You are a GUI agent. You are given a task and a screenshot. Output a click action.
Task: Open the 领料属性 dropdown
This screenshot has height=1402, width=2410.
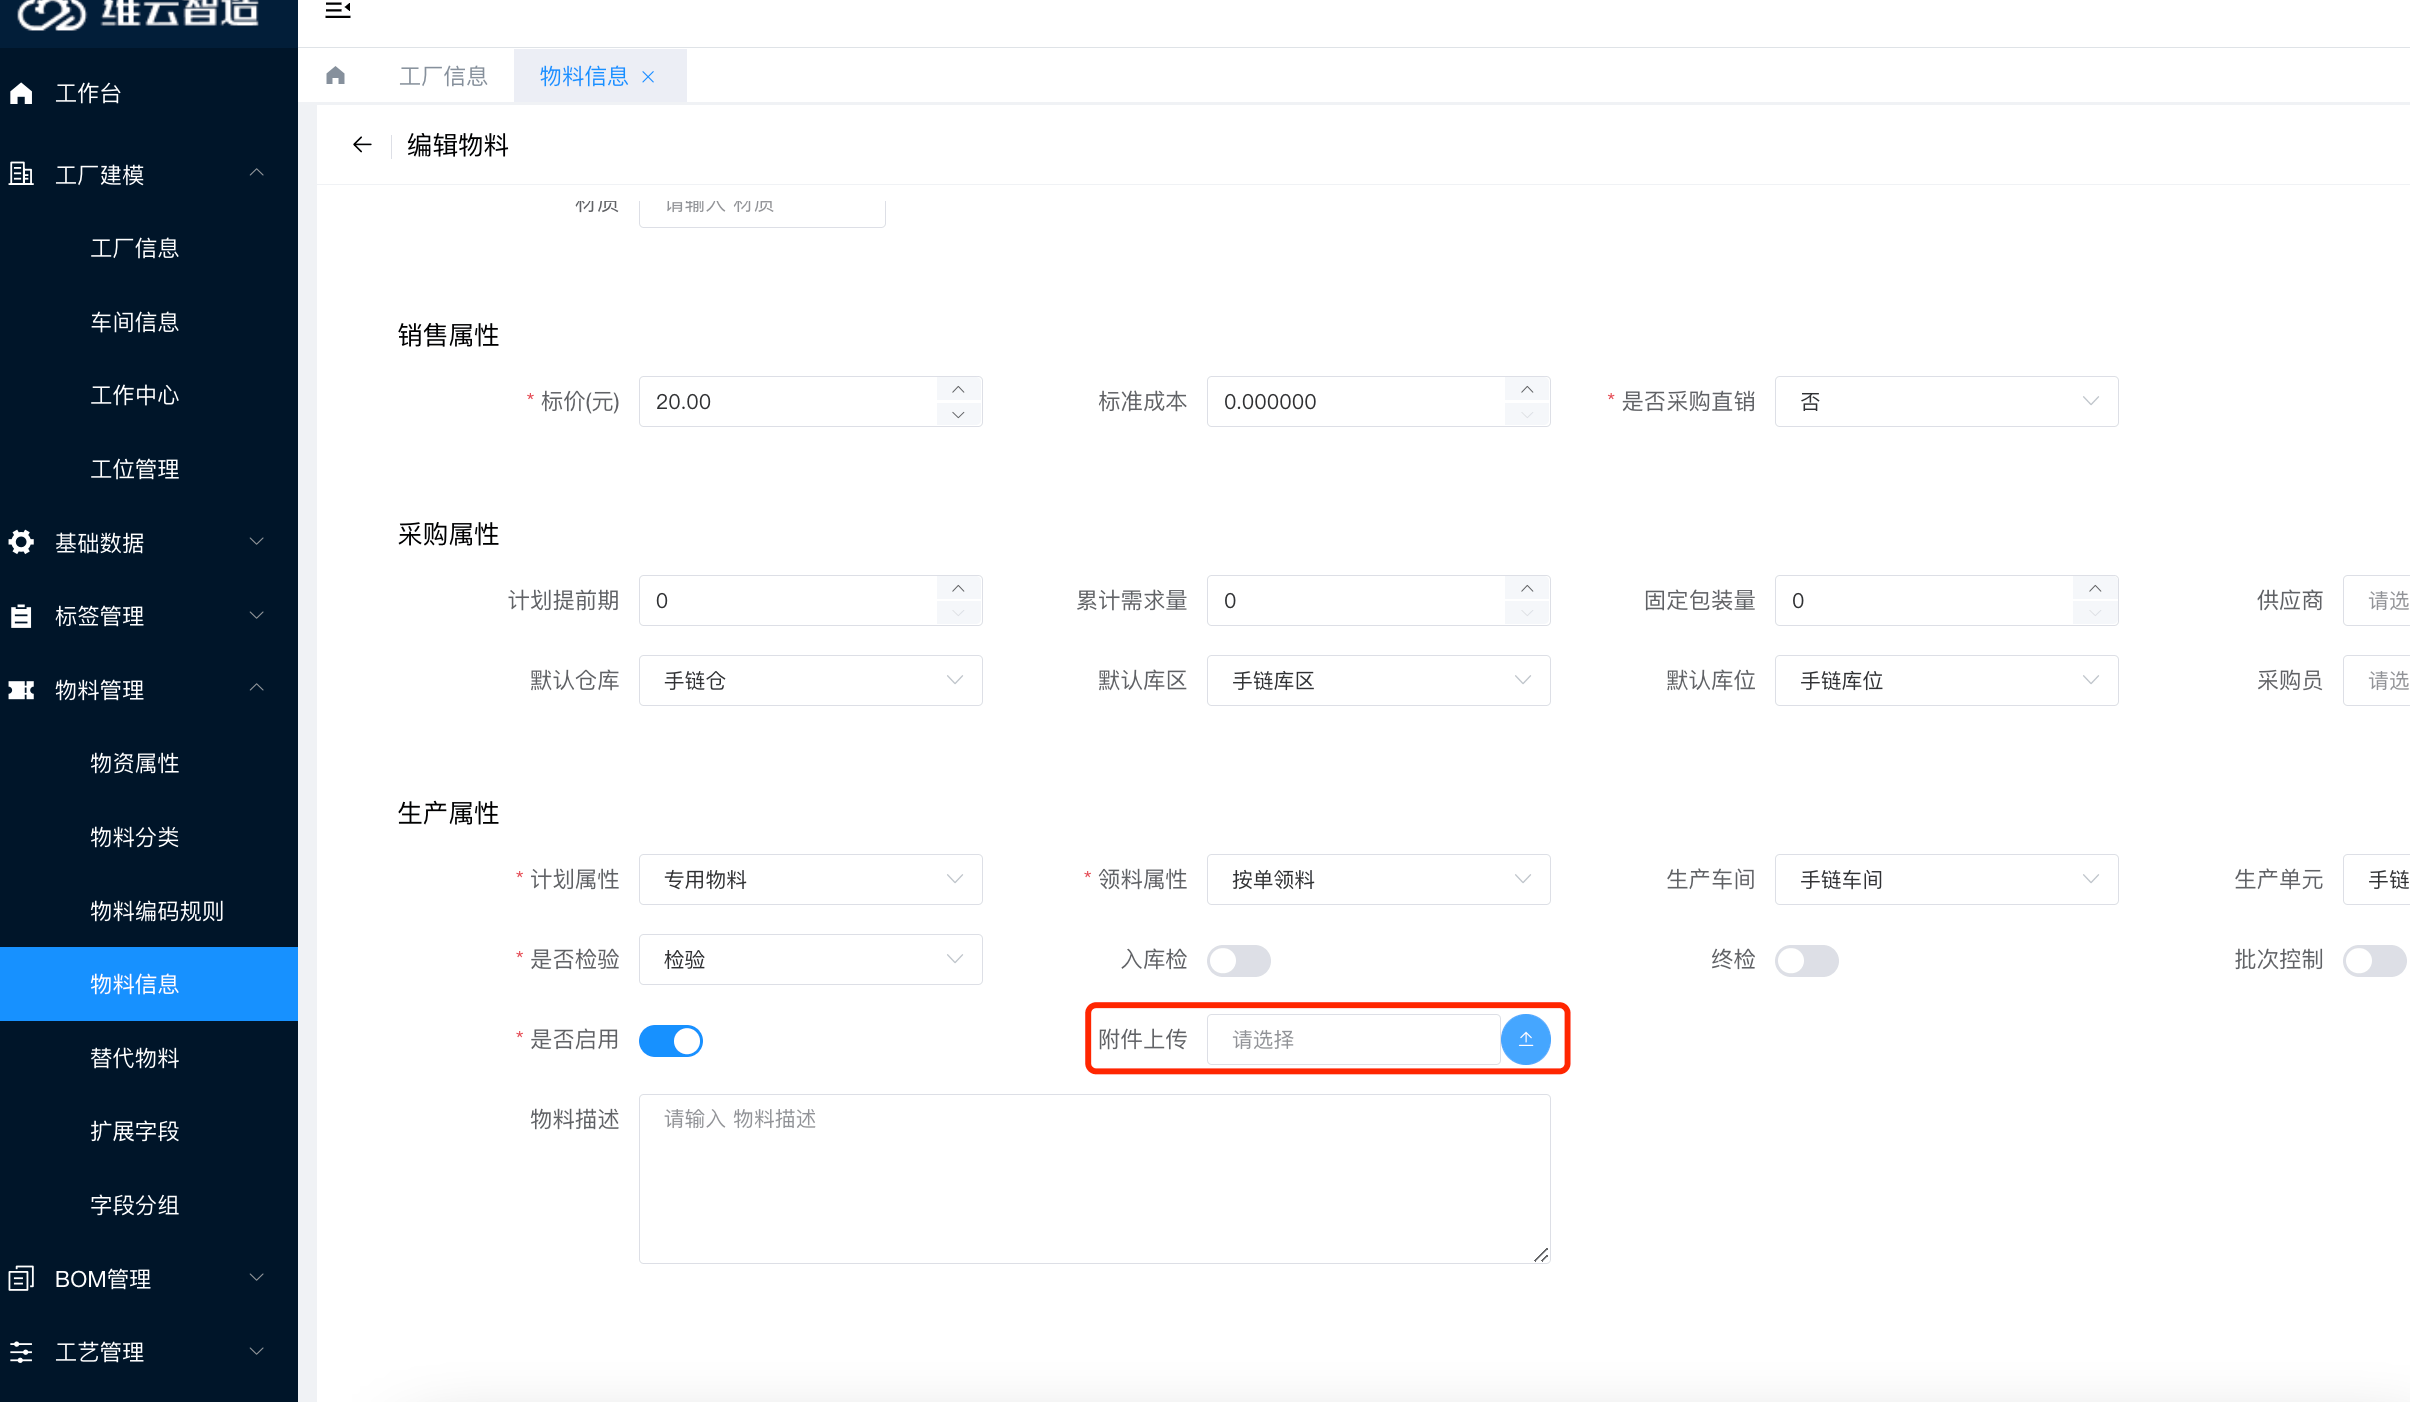1378,879
